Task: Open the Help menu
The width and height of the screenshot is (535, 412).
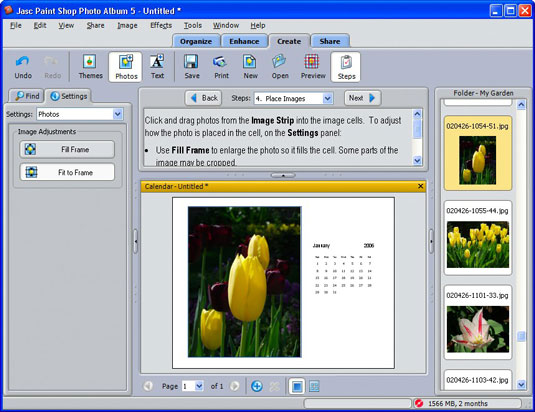Action: 258,25
